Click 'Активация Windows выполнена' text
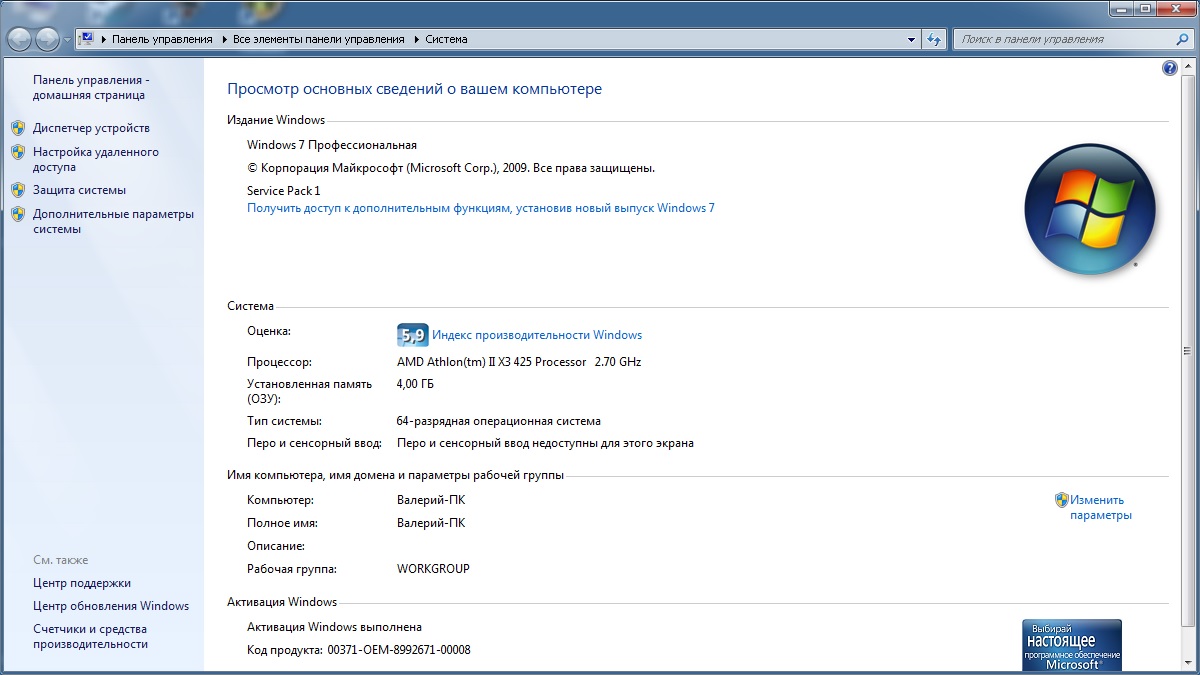The image size is (1200, 675). (334, 627)
